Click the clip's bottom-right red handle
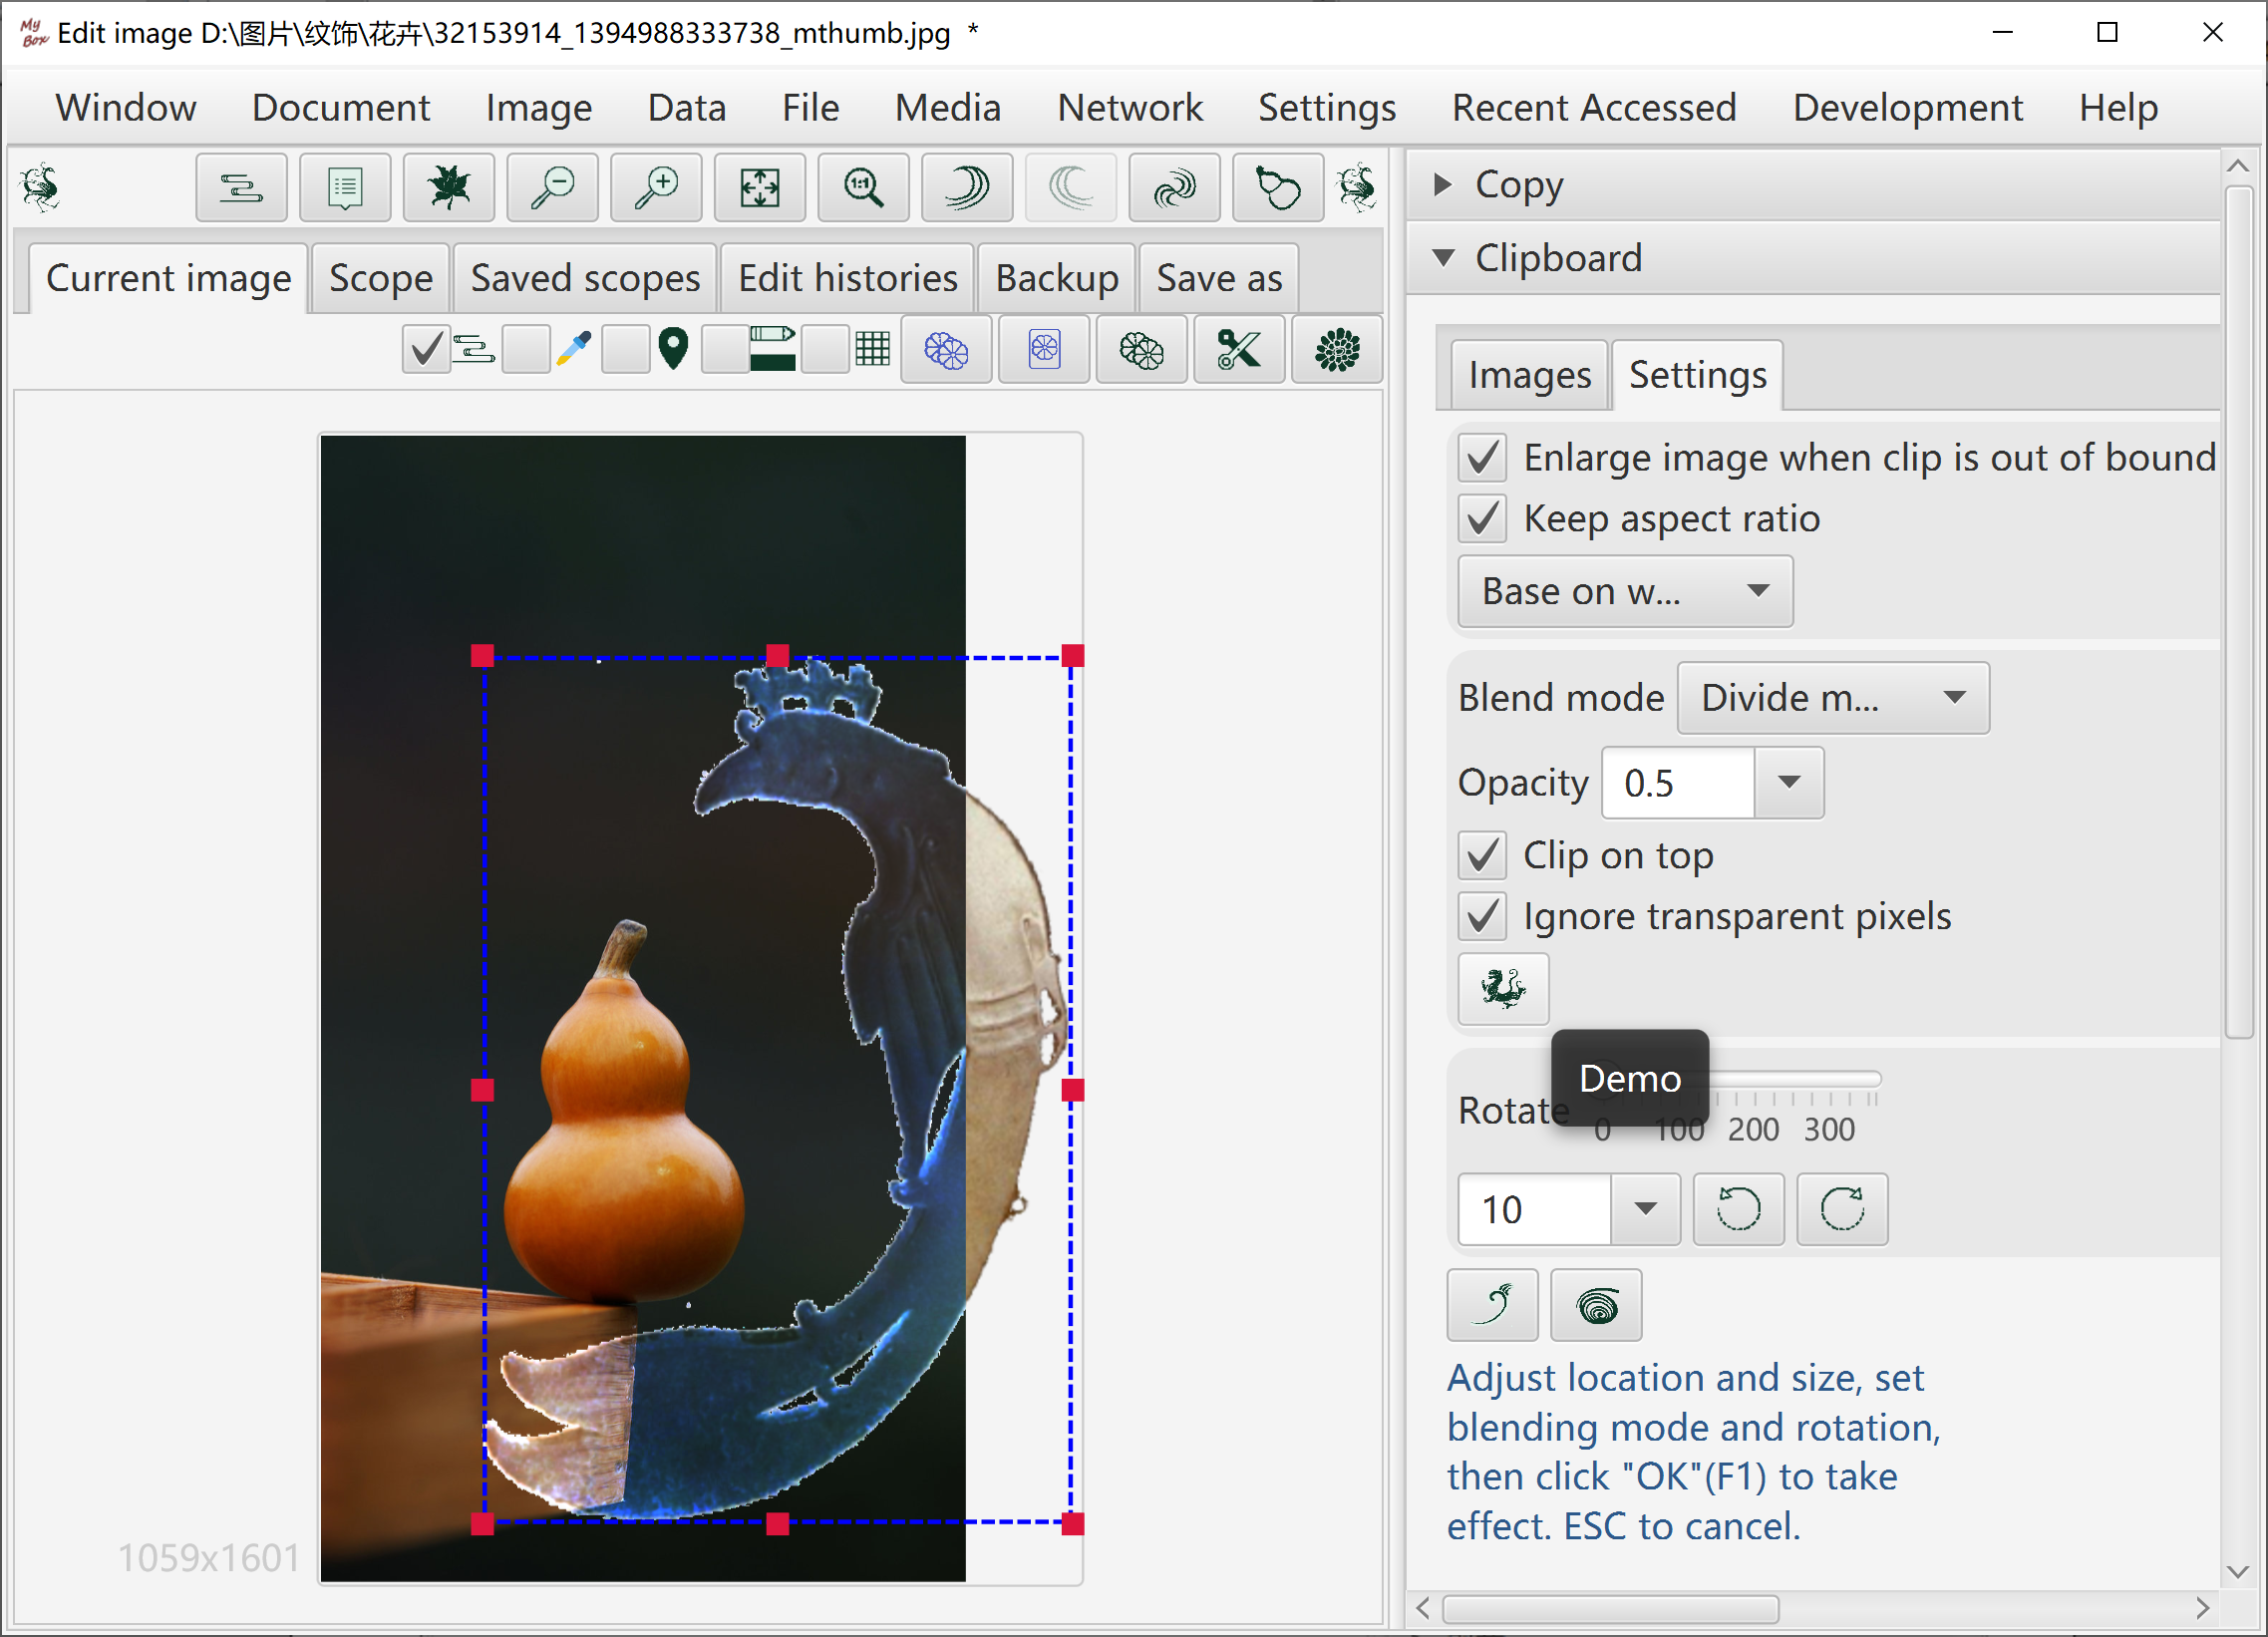Image resolution: width=2268 pixels, height=1637 pixels. [x=1073, y=1524]
